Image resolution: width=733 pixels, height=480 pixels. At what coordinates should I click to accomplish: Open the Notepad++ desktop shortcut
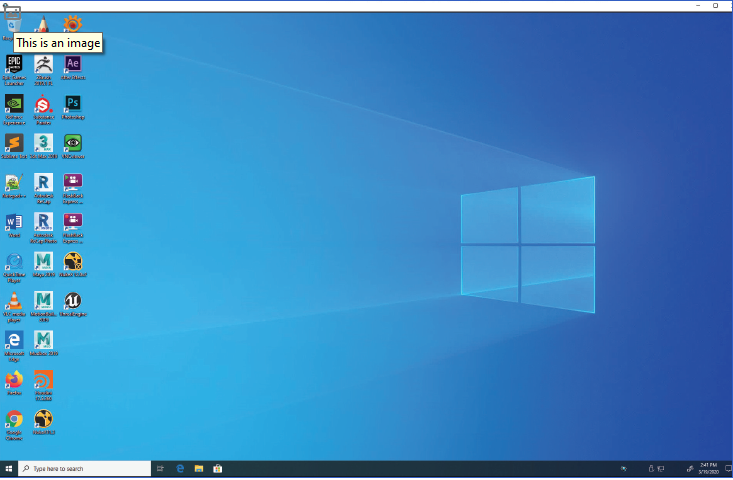pyautogui.click(x=14, y=186)
